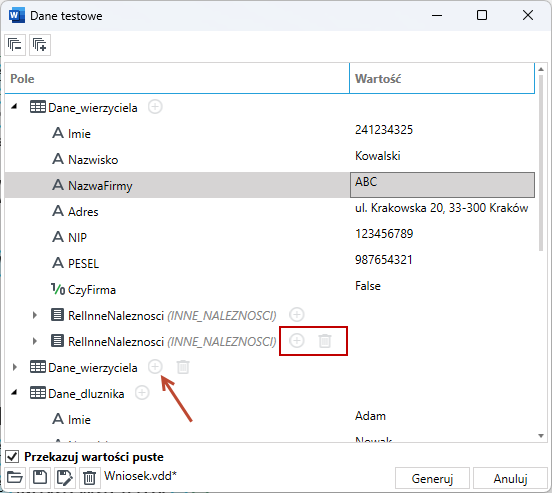Click the vertical scrollbar thumb
The height and width of the screenshot is (493, 552).
[x=541, y=163]
